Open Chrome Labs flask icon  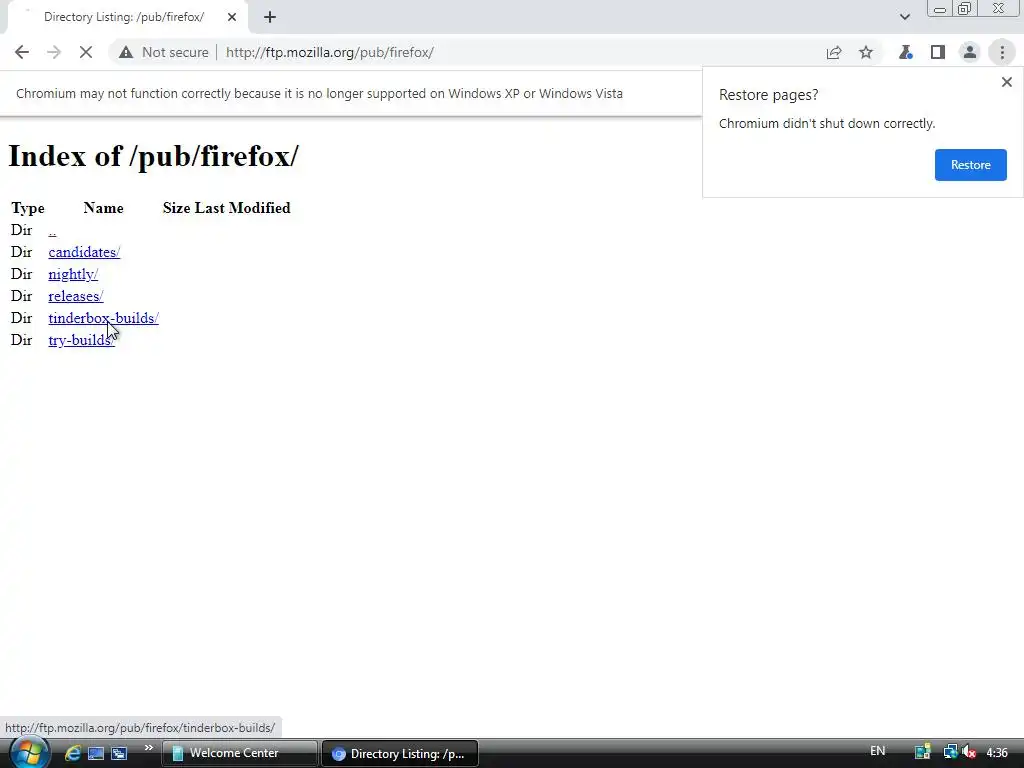coord(906,52)
